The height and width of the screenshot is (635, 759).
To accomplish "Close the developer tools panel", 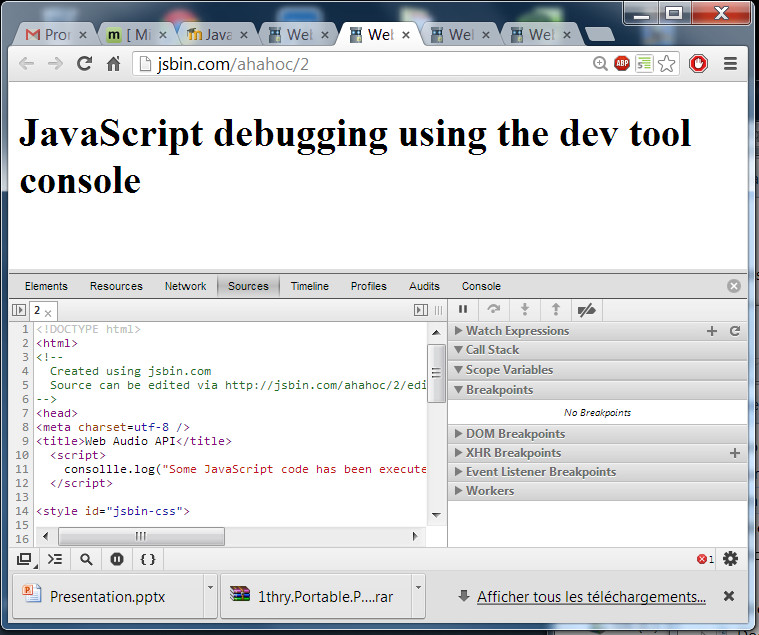I will (734, 286).
